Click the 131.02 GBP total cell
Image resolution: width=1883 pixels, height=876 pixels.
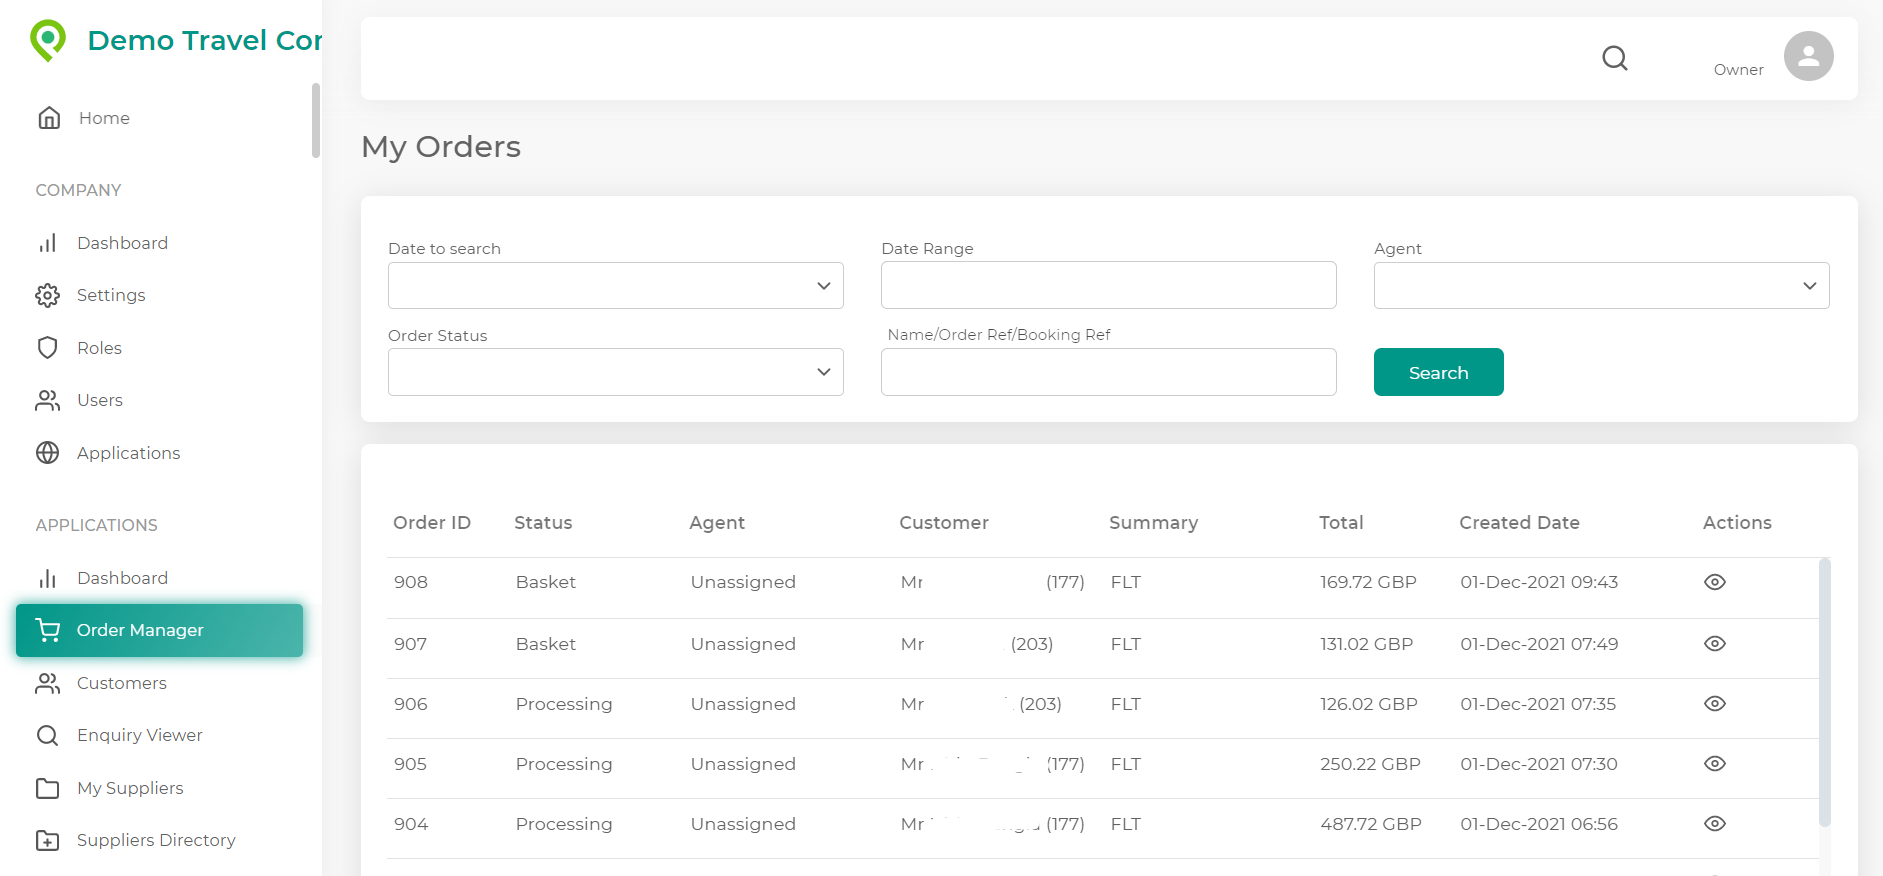coord(1367,644)
